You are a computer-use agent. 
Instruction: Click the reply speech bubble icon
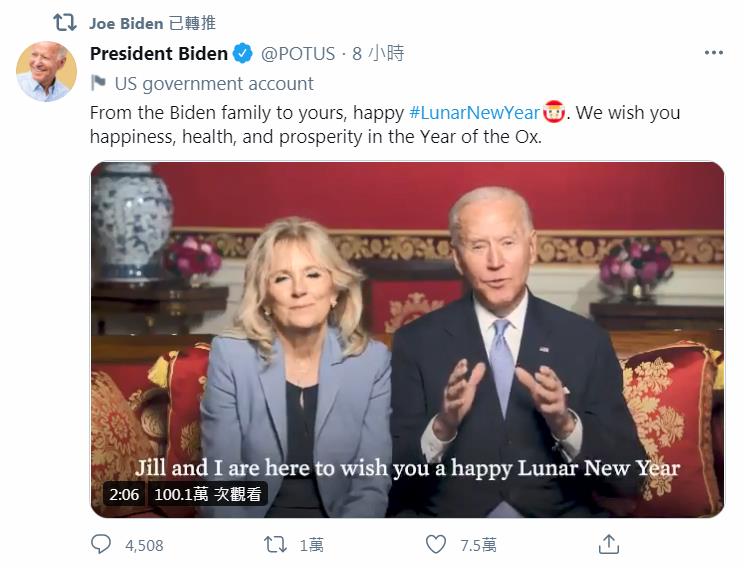(x=101, y=544)
